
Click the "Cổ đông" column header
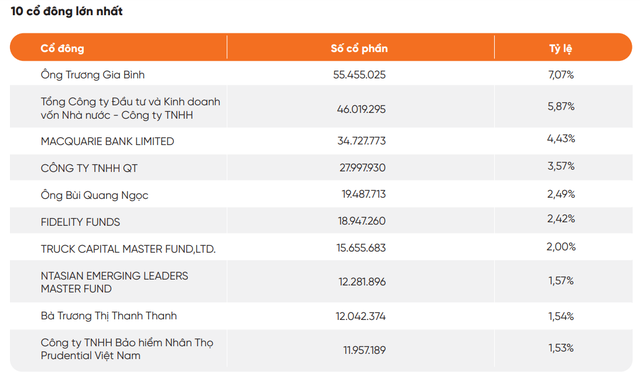pos(62,48)
